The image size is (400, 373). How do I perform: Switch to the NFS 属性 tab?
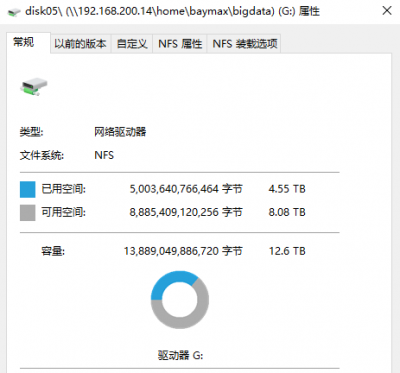click(180, 44)
